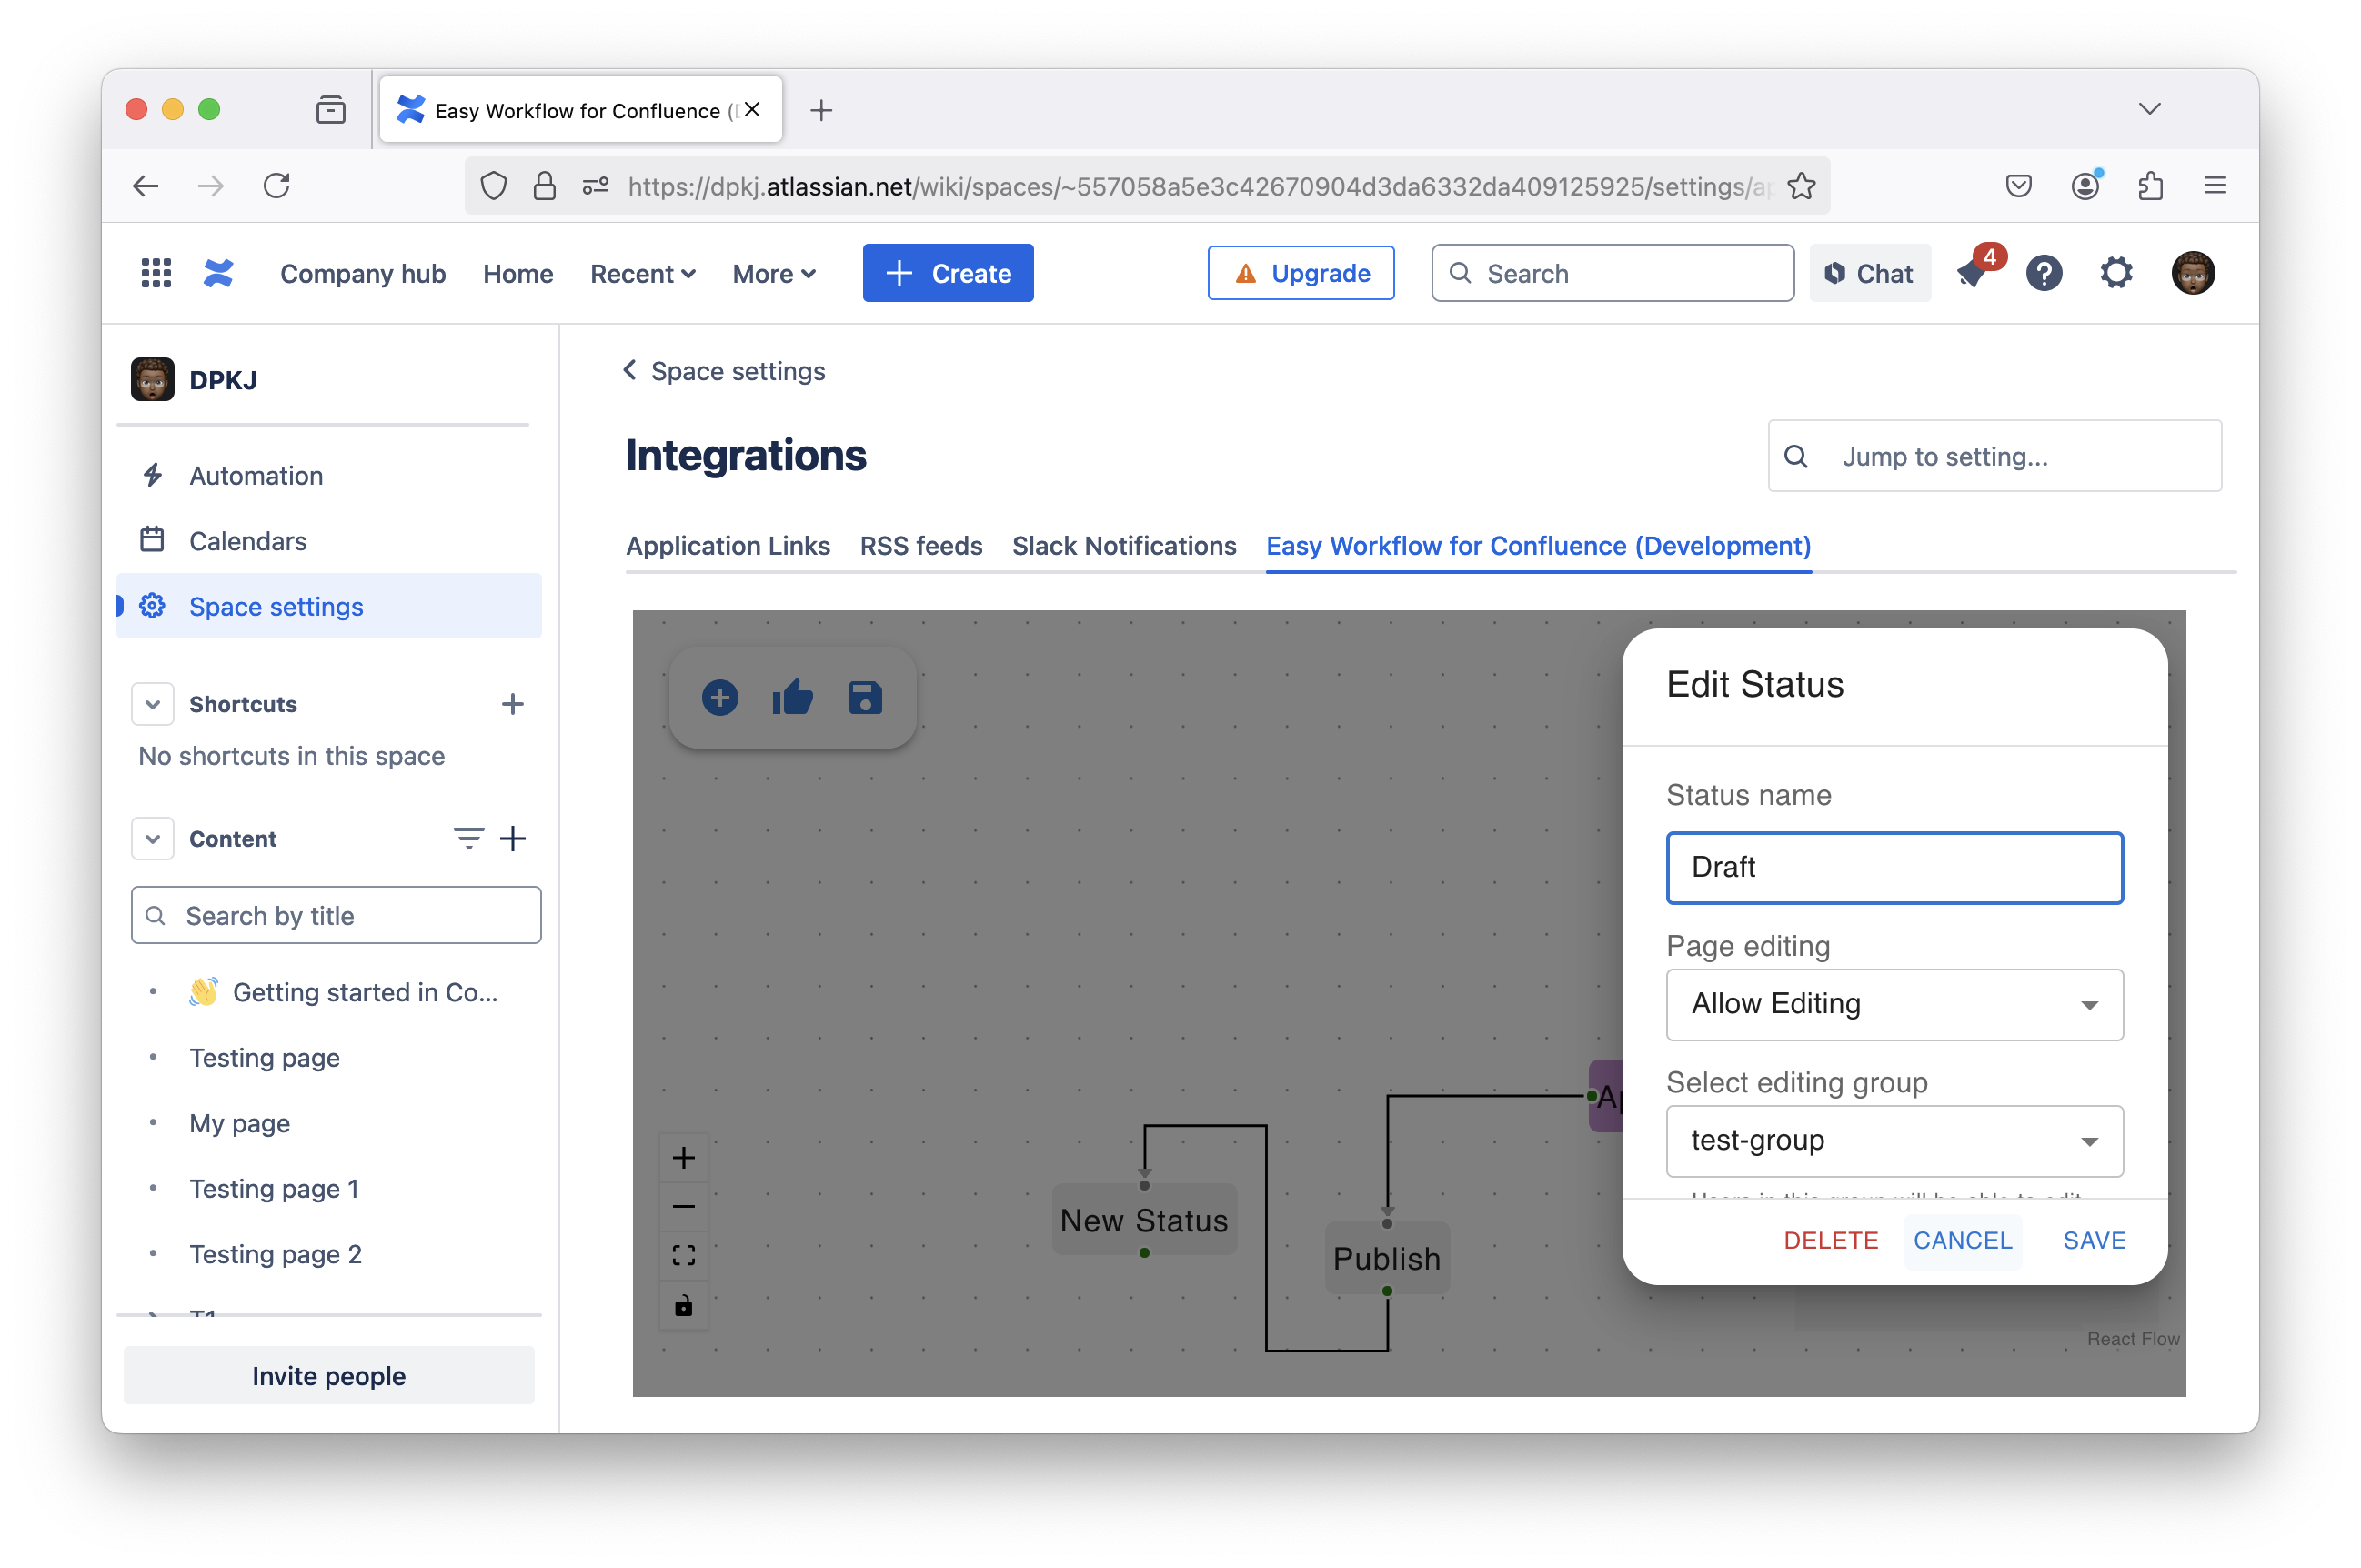Click the DELETE status button

(x=1830, y=1241)
